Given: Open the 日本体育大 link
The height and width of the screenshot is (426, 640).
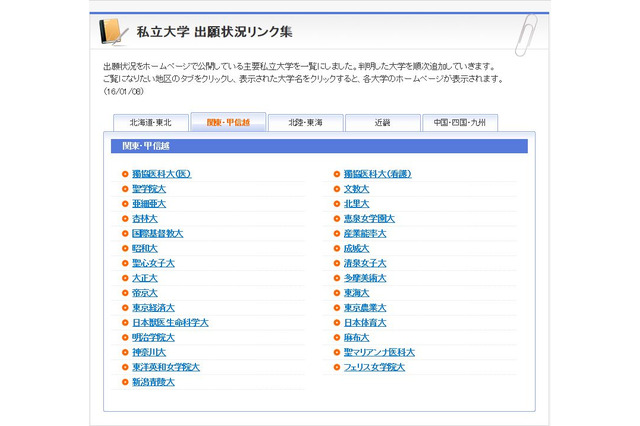Looking at the screenshot, I should (365, 323).
